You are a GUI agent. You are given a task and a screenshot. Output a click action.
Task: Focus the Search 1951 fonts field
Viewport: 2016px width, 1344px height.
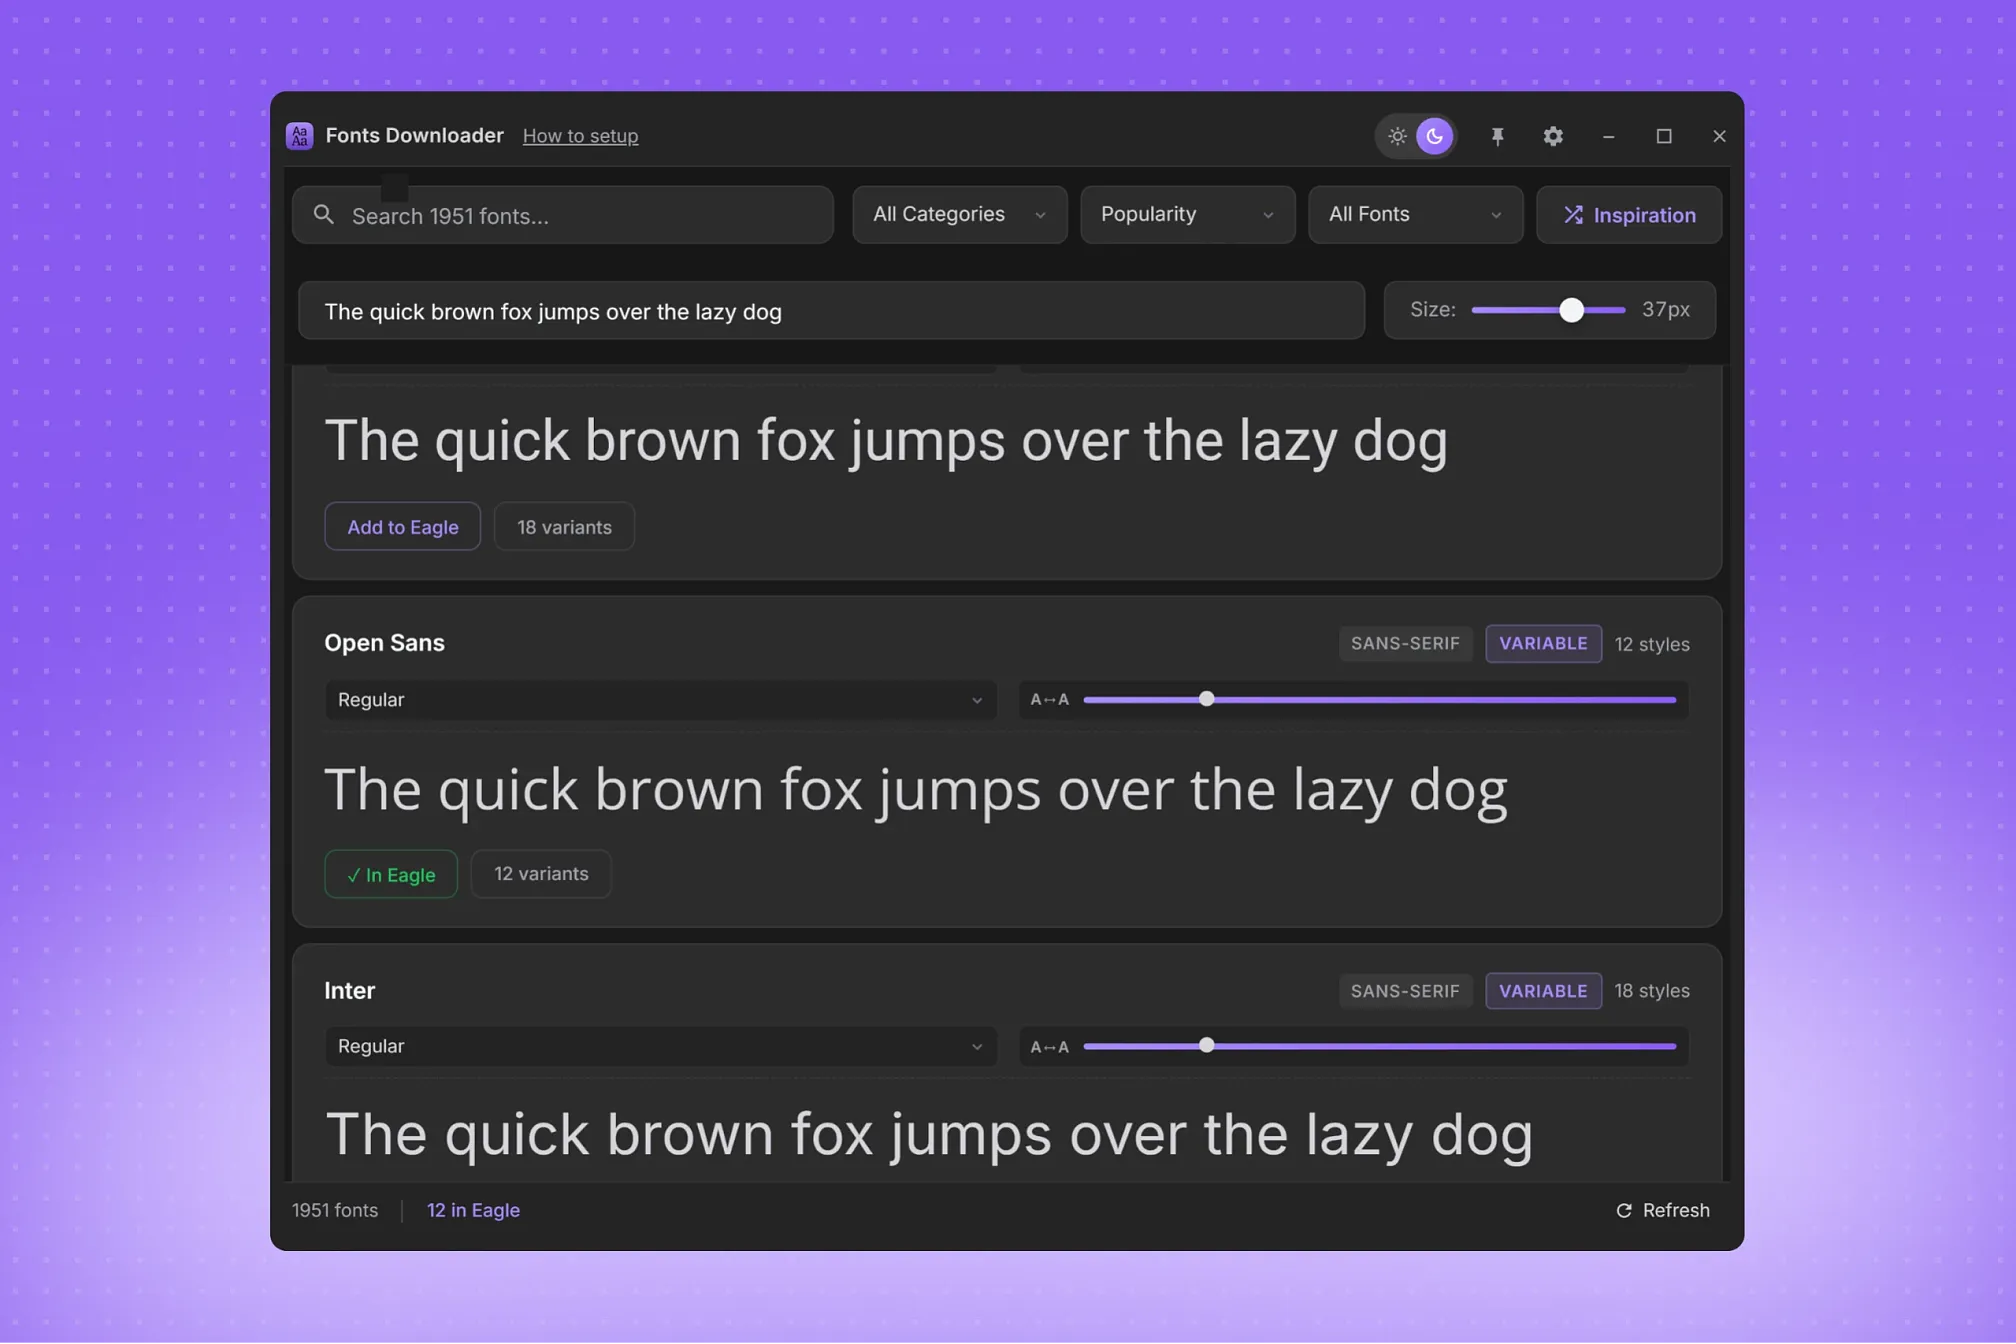pyautogui.click(x=563, y=215)
